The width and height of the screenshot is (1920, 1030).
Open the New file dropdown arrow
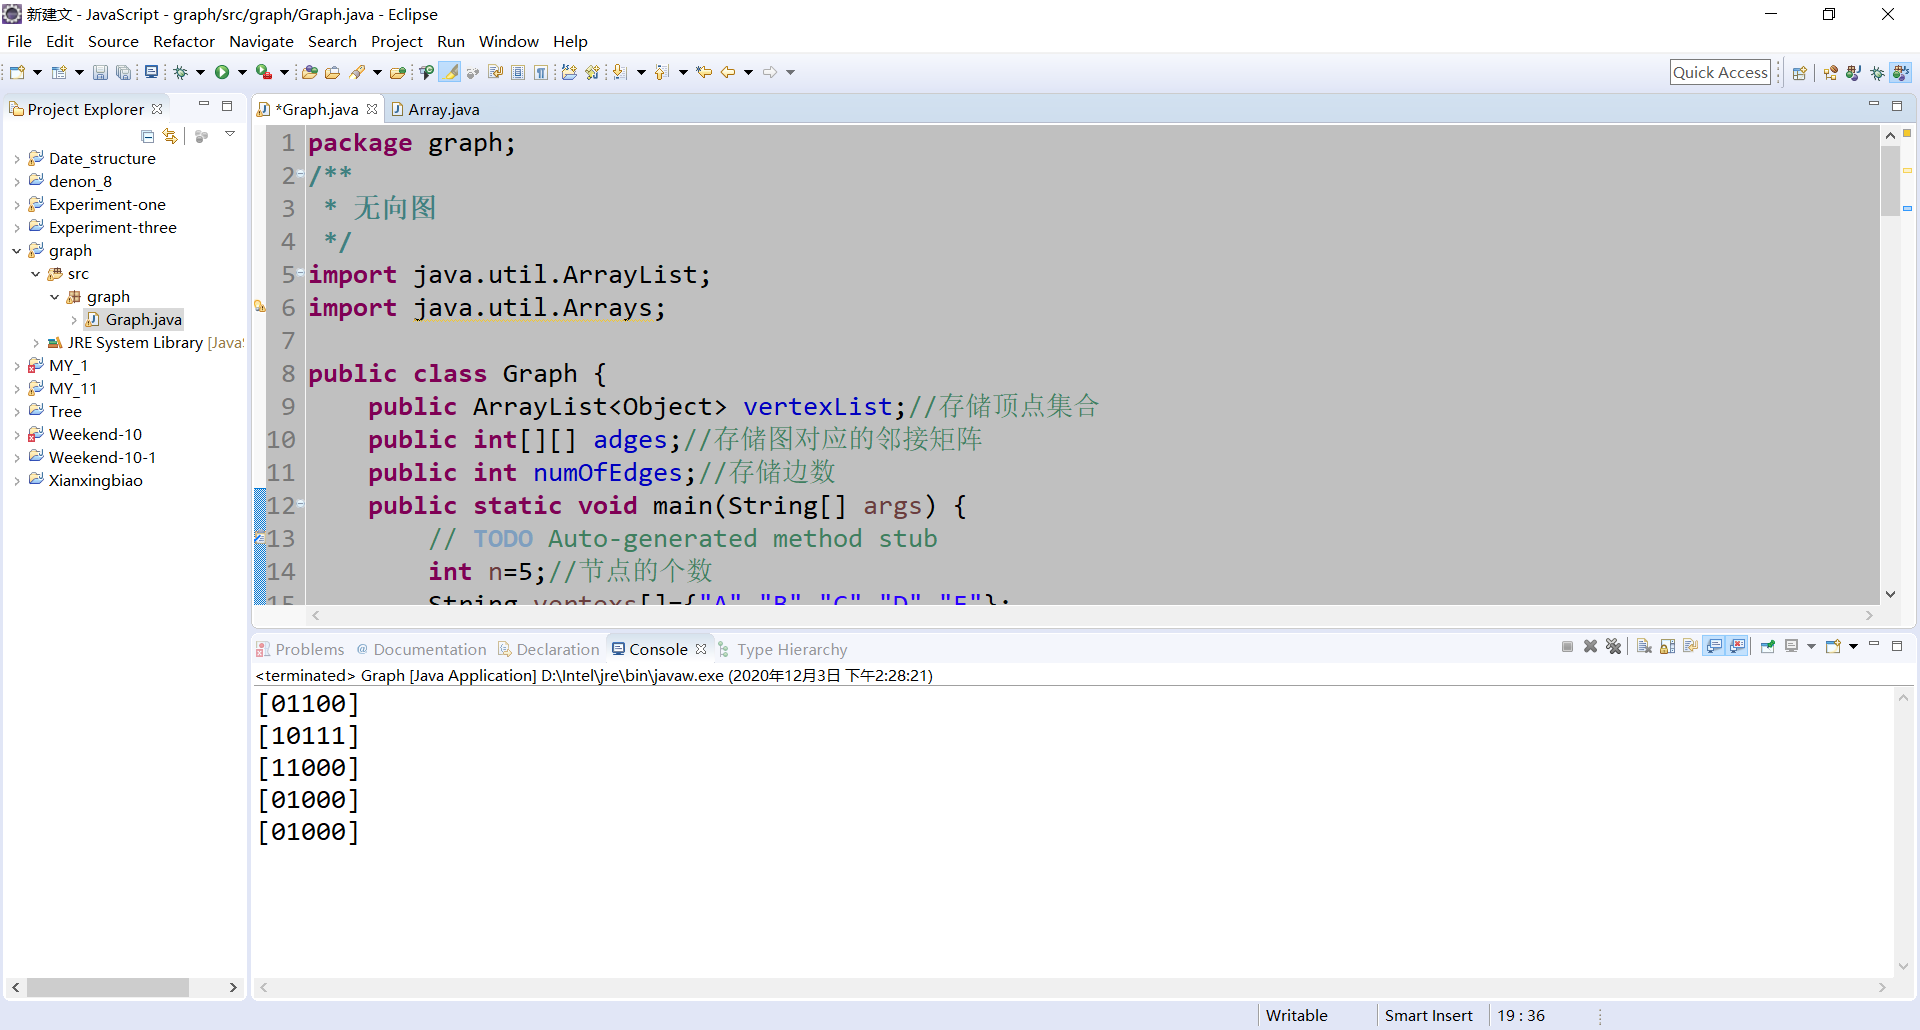click(x=37, y=72)
